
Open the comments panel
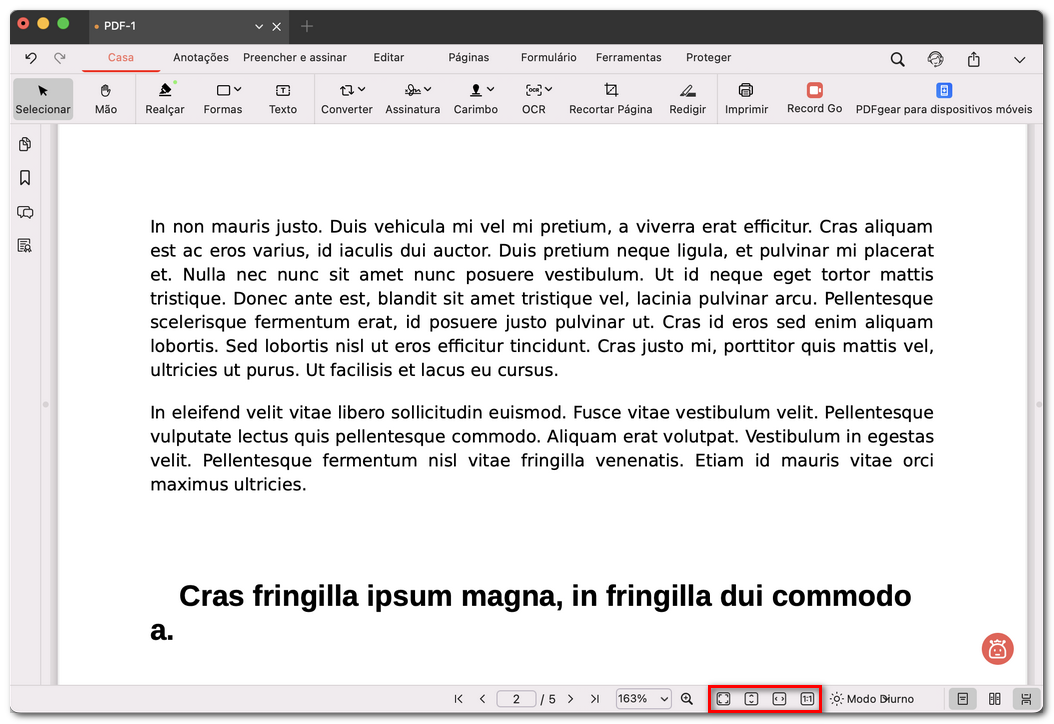[25, 212]
